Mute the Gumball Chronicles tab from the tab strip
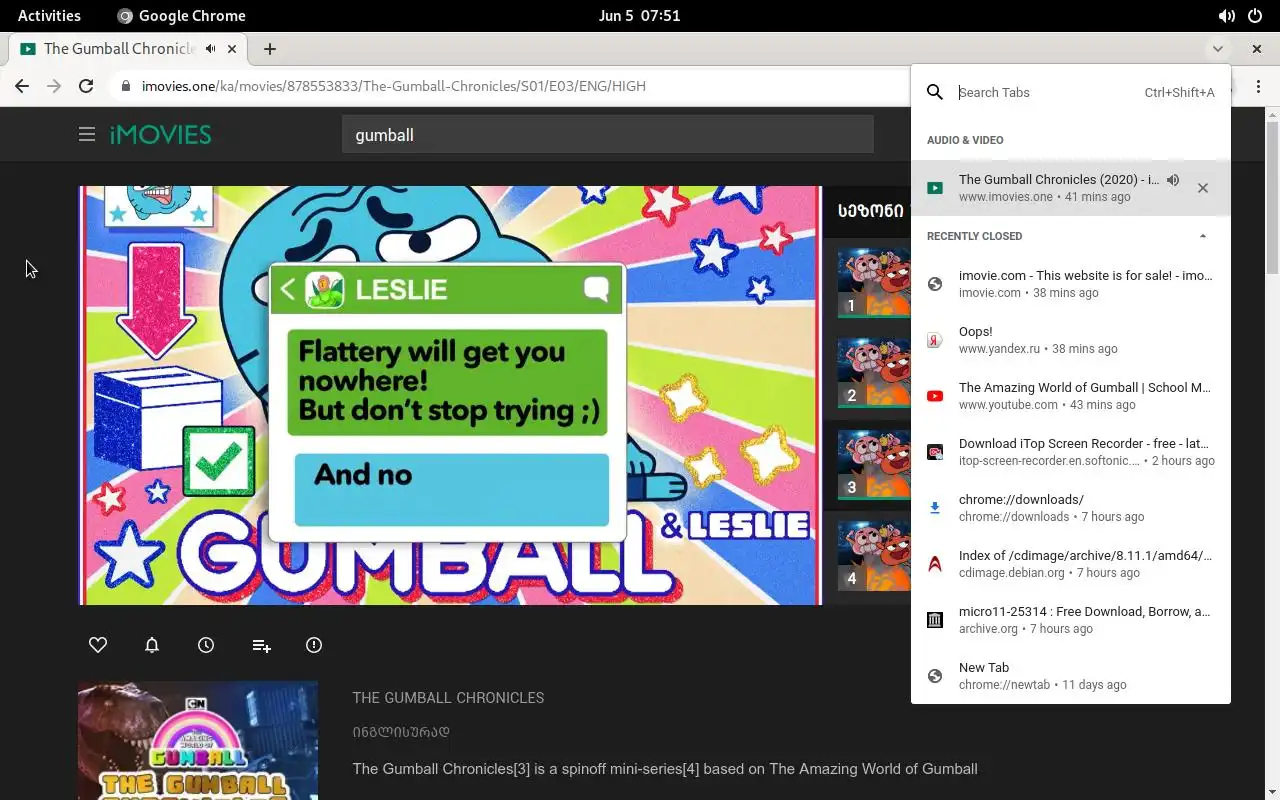This screenshot has height=800, width=1280. [x=210, y=48]
